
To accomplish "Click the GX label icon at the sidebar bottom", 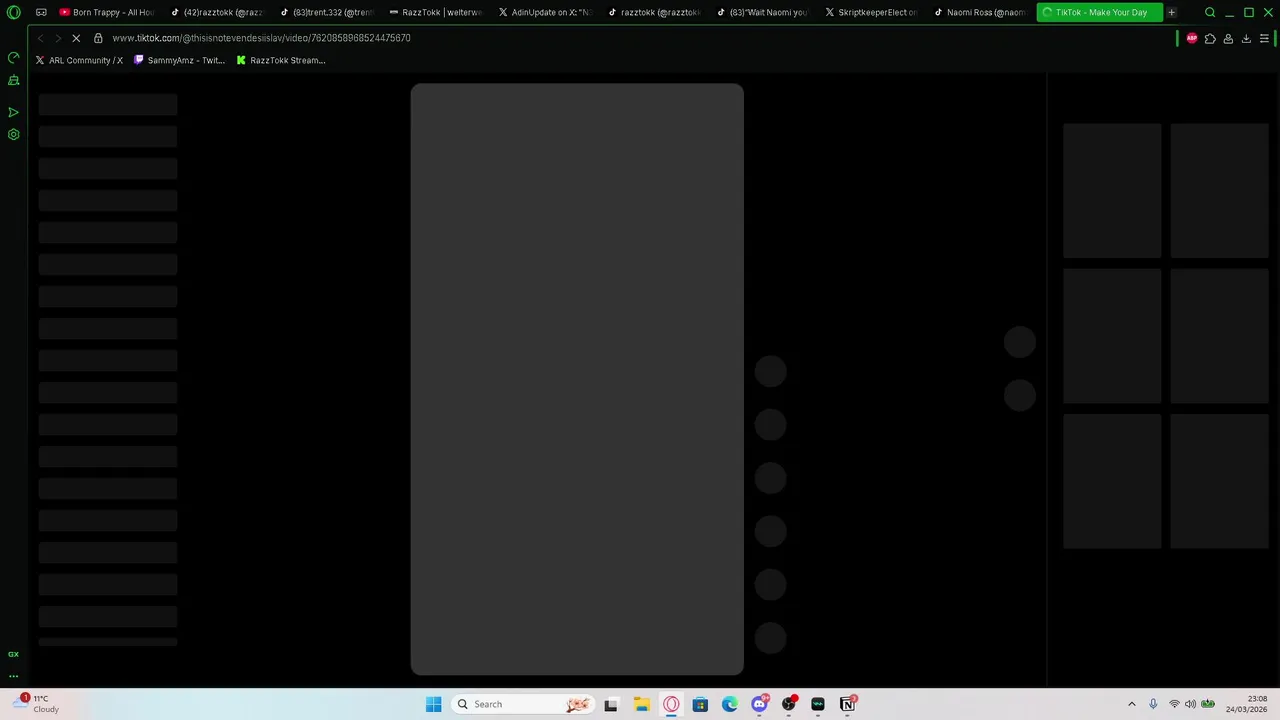I will tap(13, 654).
